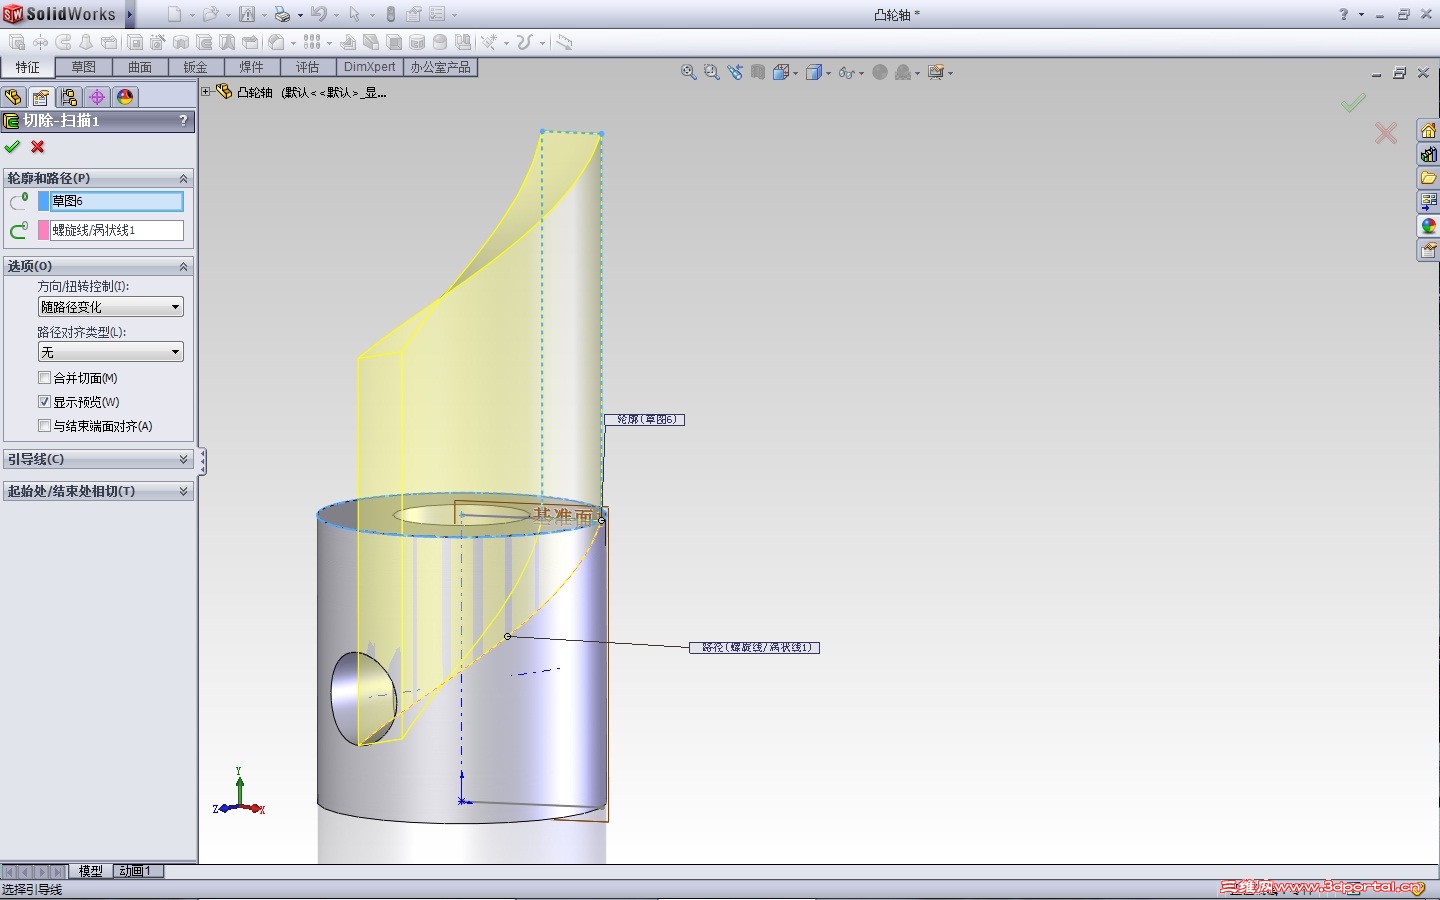Viewport: 1440px width, 900px height.
Task: Click the path selection box containing 螺旋线/涡状线1
Action: [x=117, y=230]
